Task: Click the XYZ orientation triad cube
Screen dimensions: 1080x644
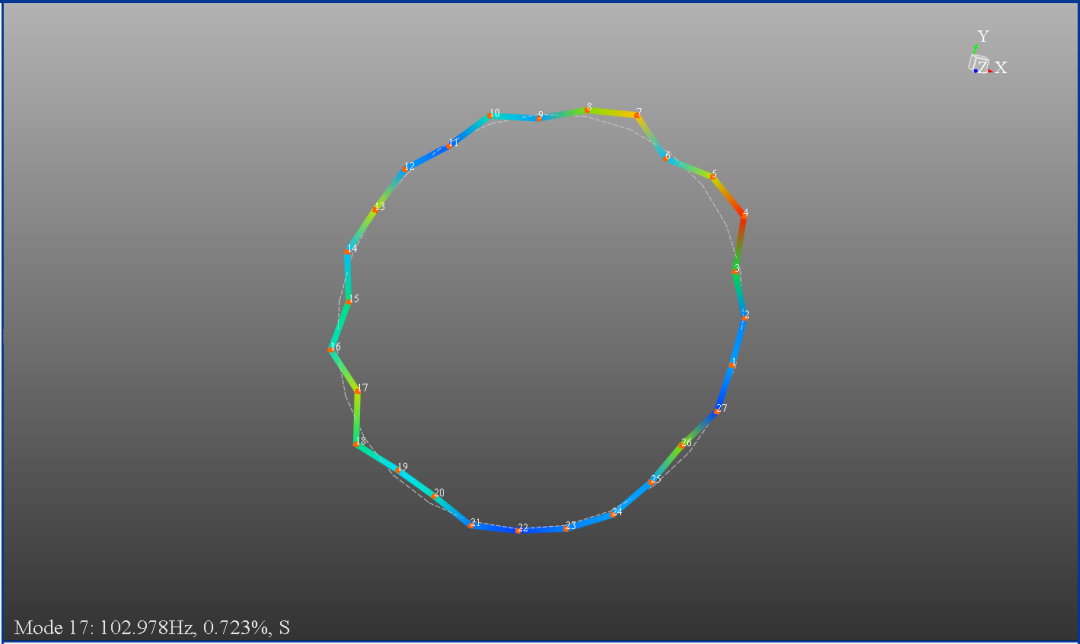Action: point(978,63)
